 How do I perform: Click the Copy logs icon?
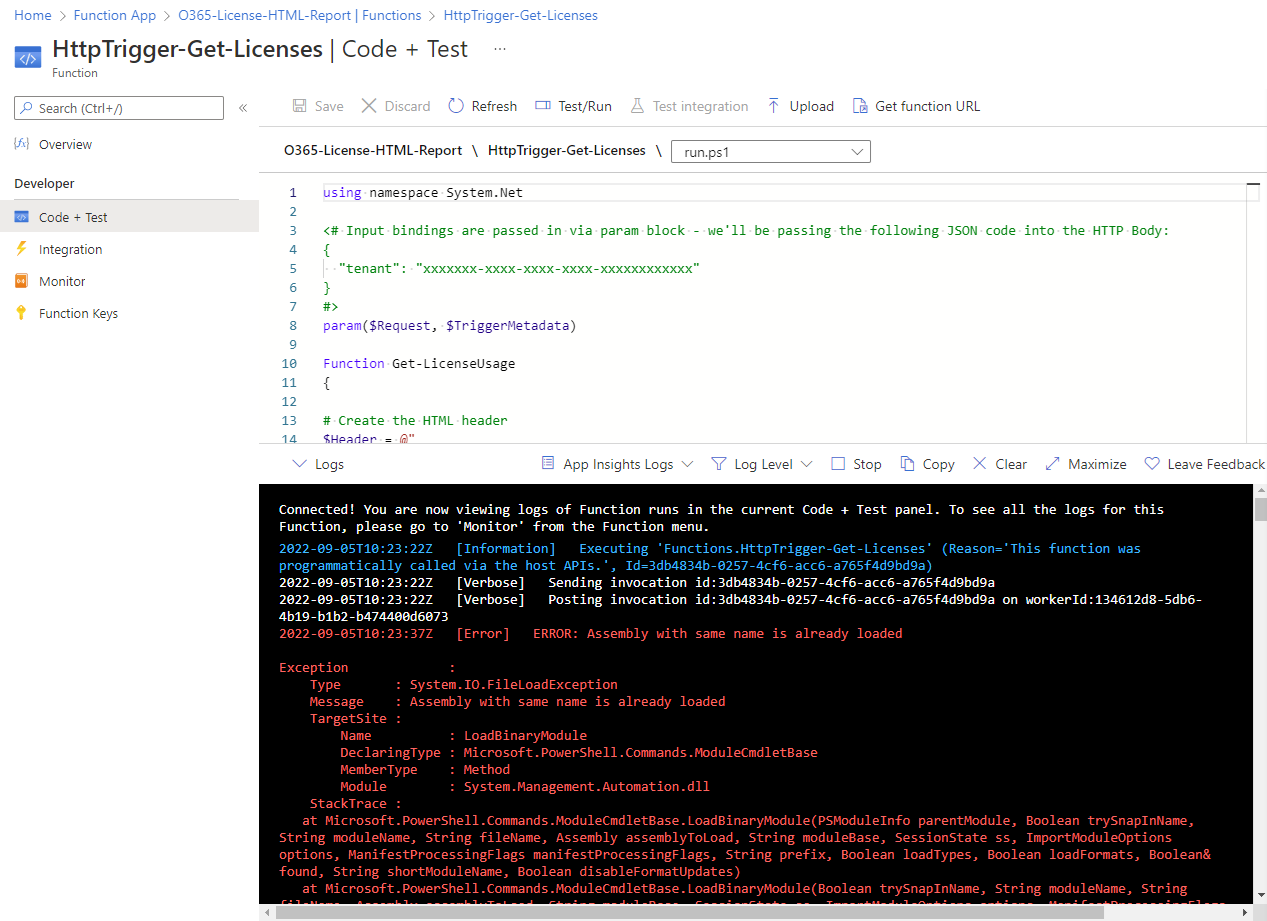(x=907, y=464)
